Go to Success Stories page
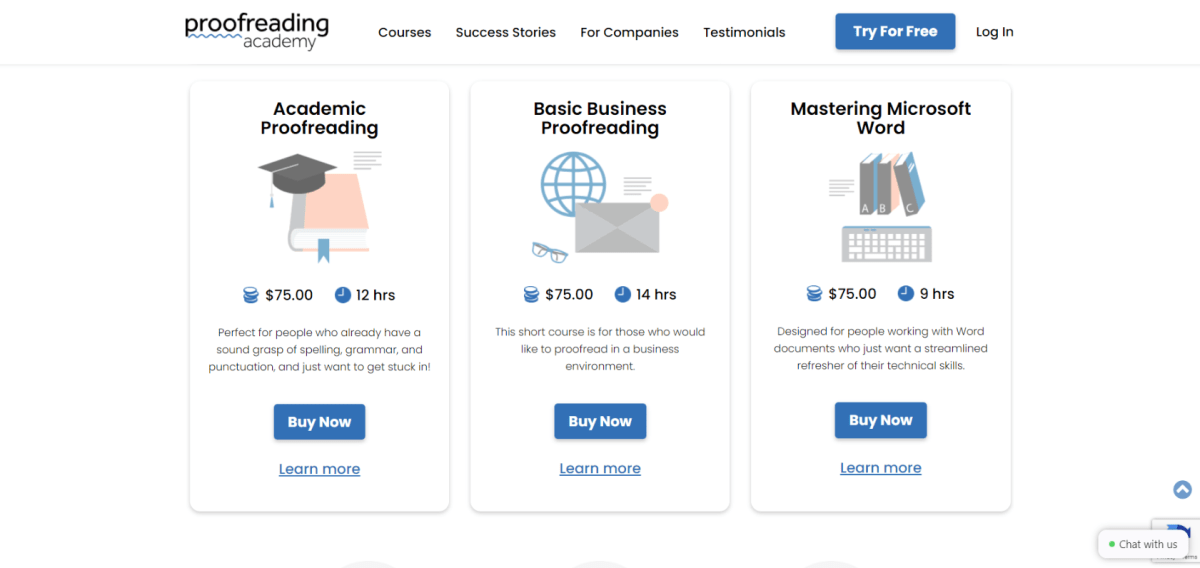 (x=505, y=32)
